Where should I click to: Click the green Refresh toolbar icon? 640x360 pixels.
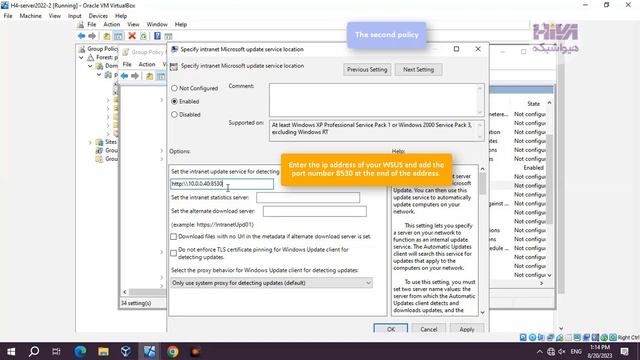(x=143, y=36)
